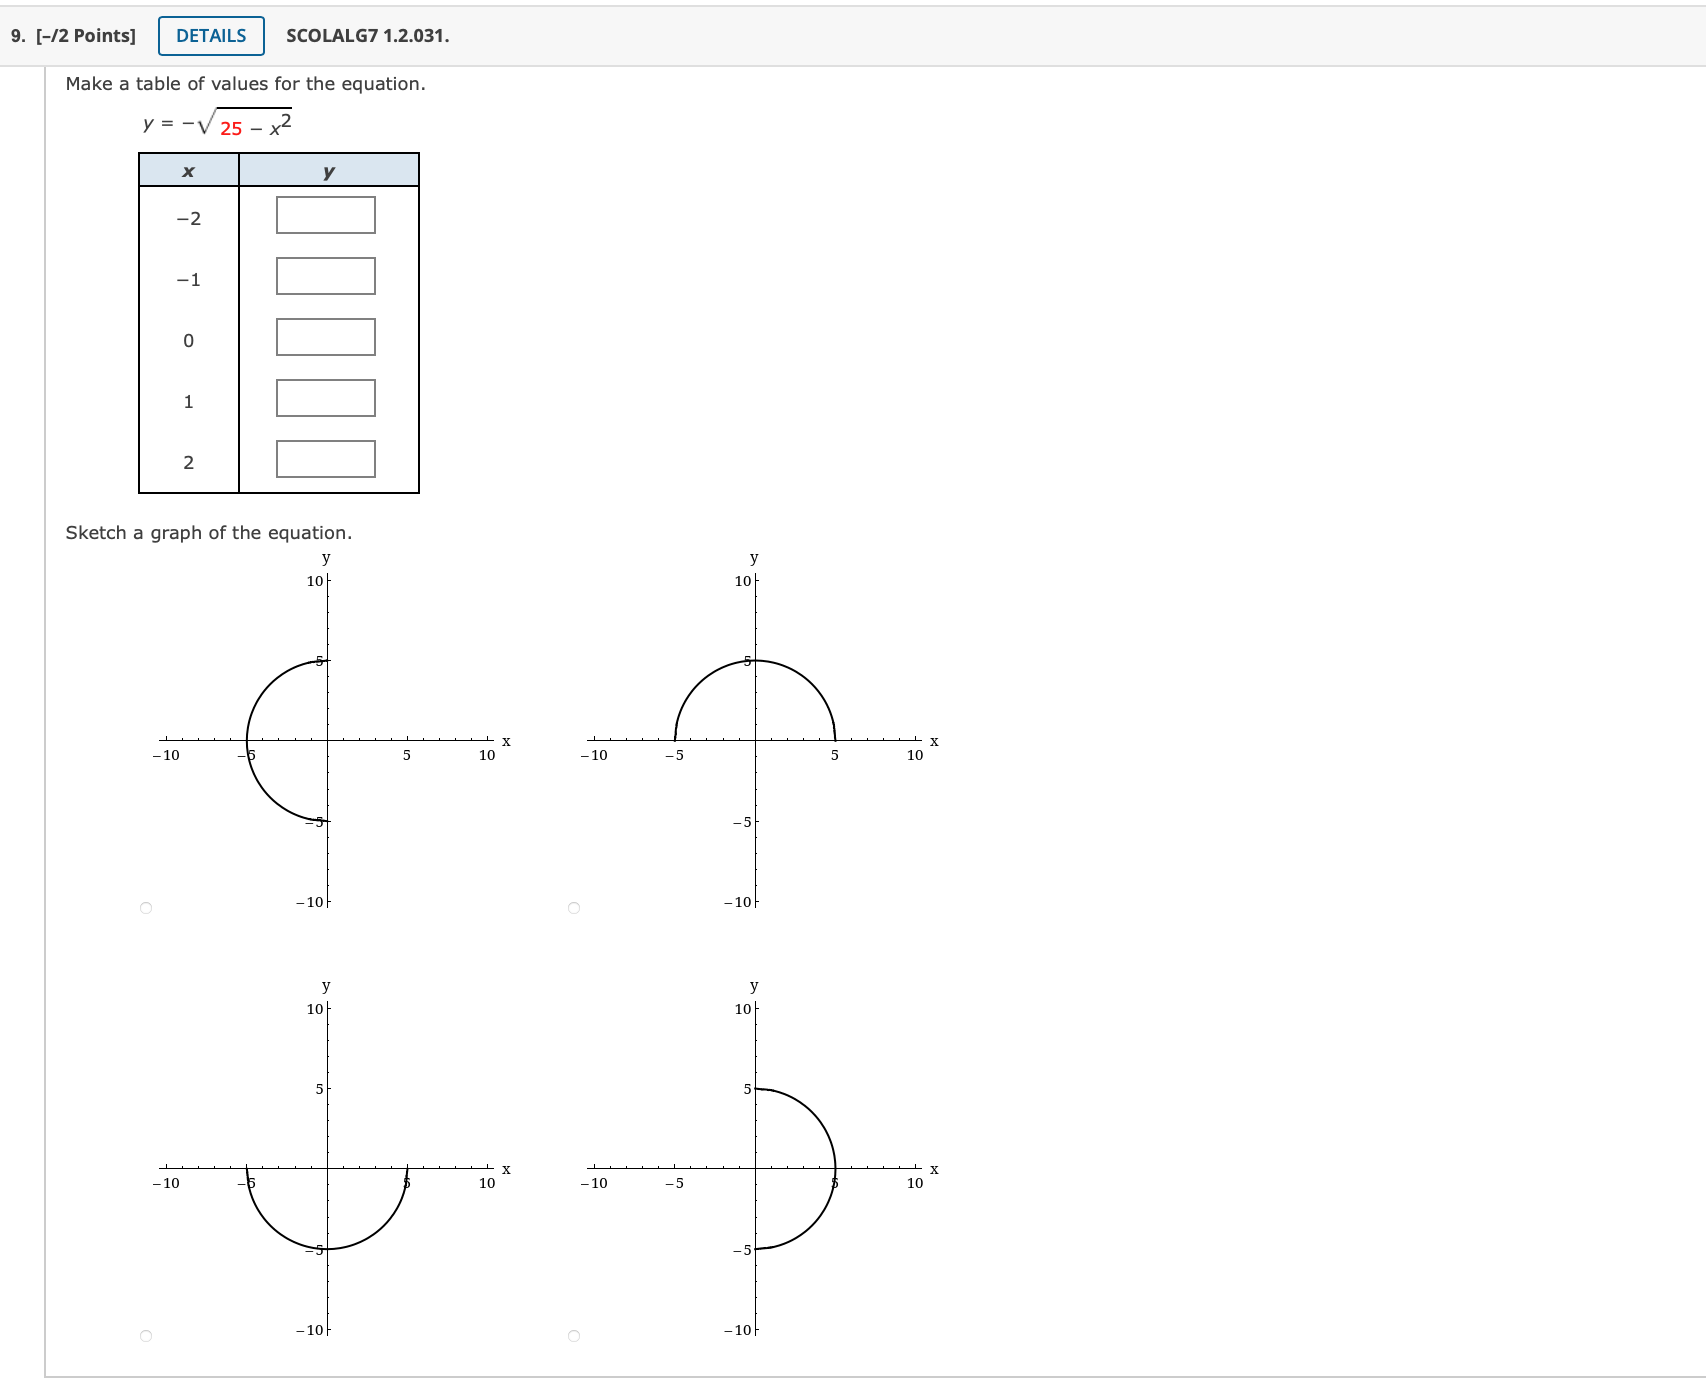Select the answer box for x = −1
Screen dimensions: 1706x1380
click(324, 277)
